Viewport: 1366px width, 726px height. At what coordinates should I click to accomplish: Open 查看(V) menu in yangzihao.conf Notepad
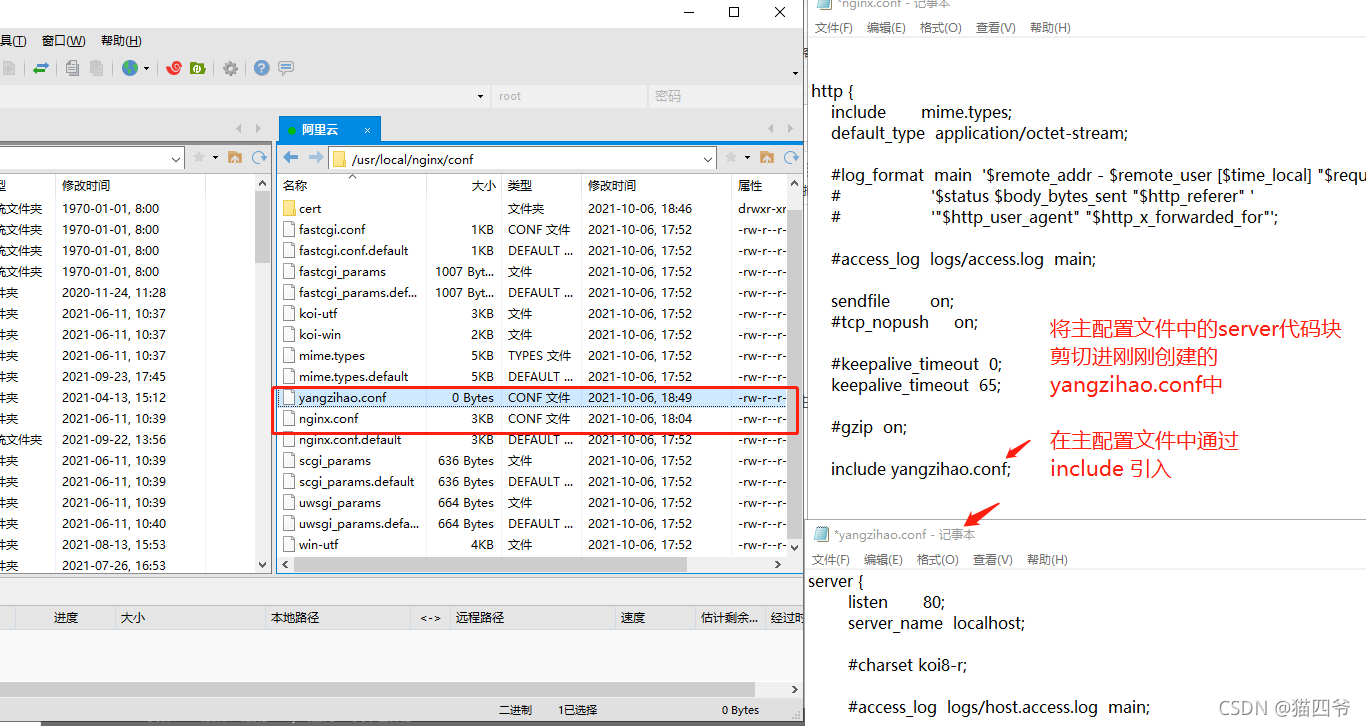click(992, 560)
